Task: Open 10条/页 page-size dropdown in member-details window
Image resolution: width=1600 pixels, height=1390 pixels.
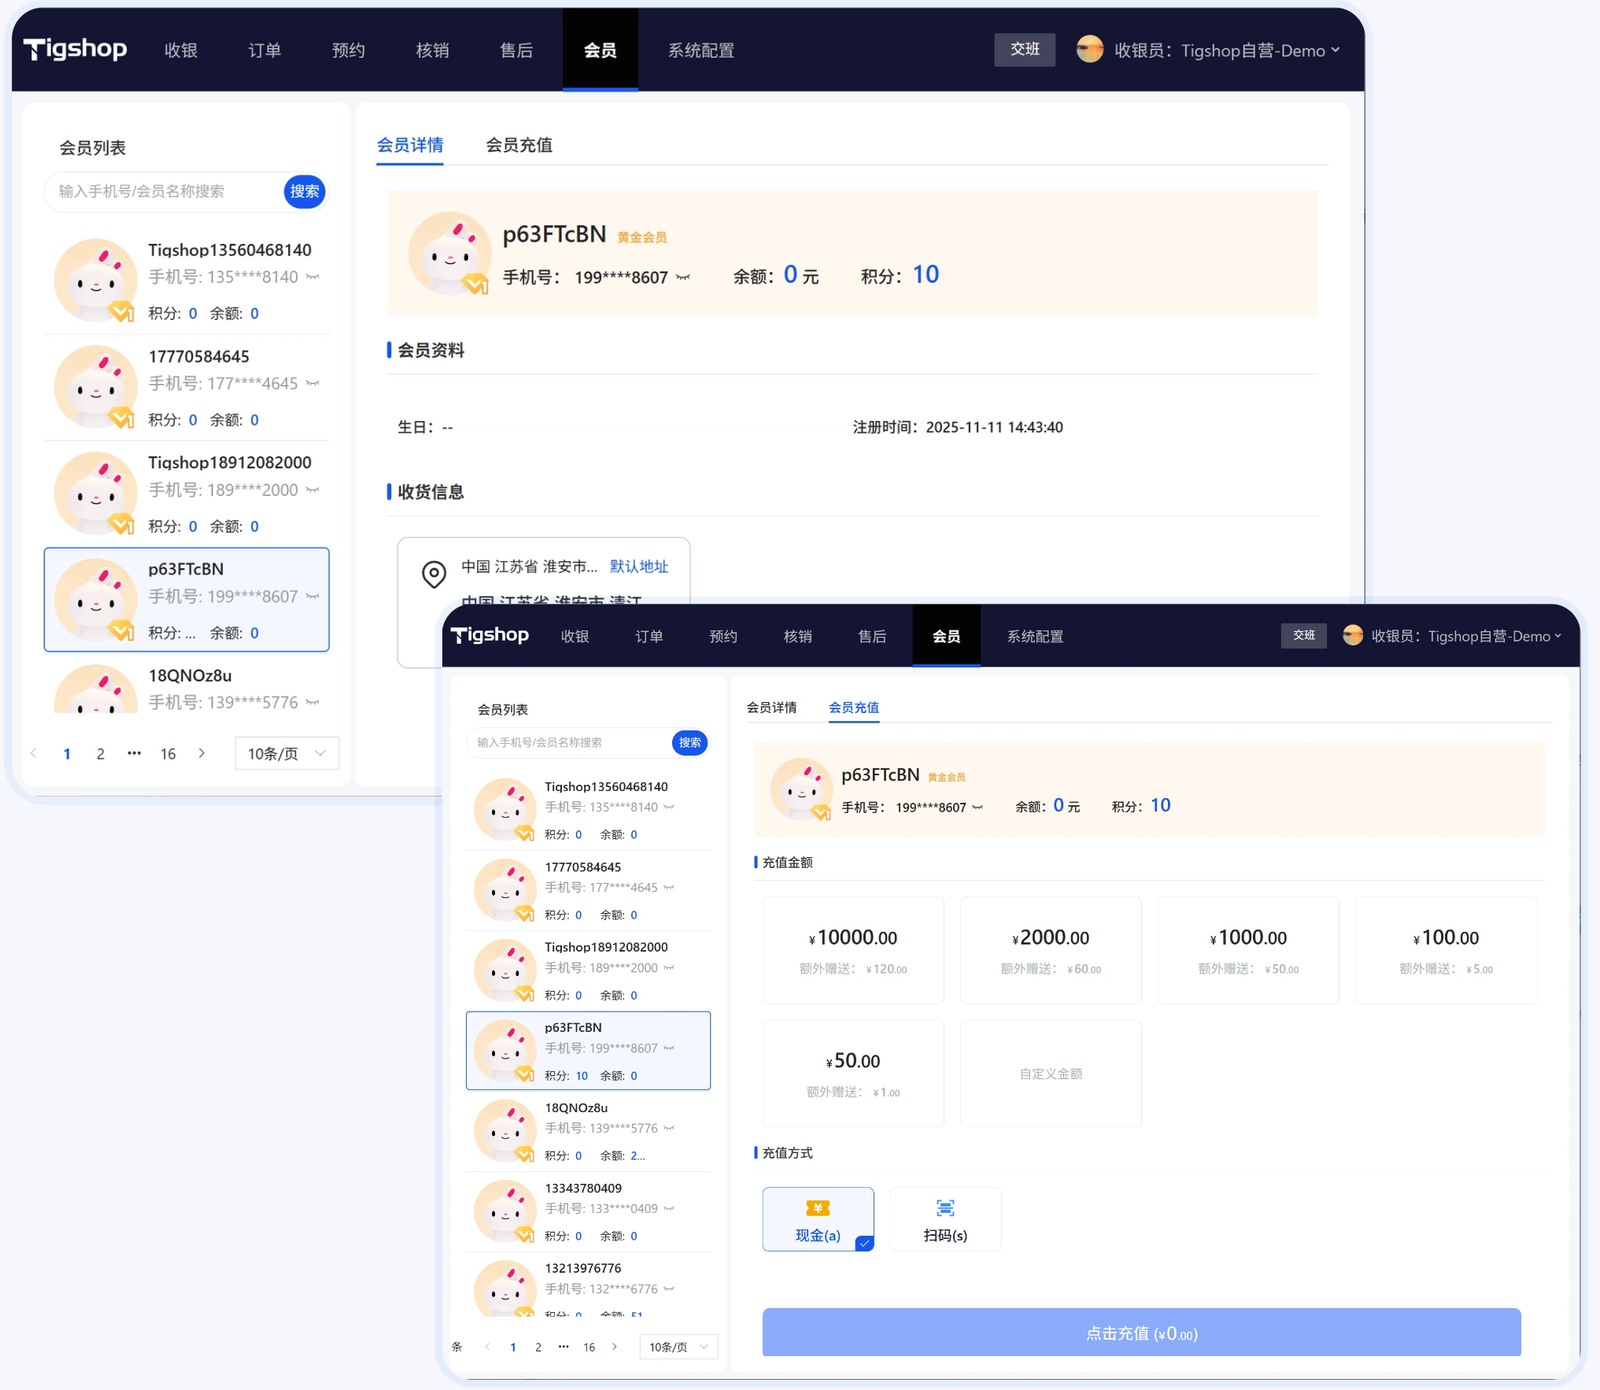Action: (287, 753)
